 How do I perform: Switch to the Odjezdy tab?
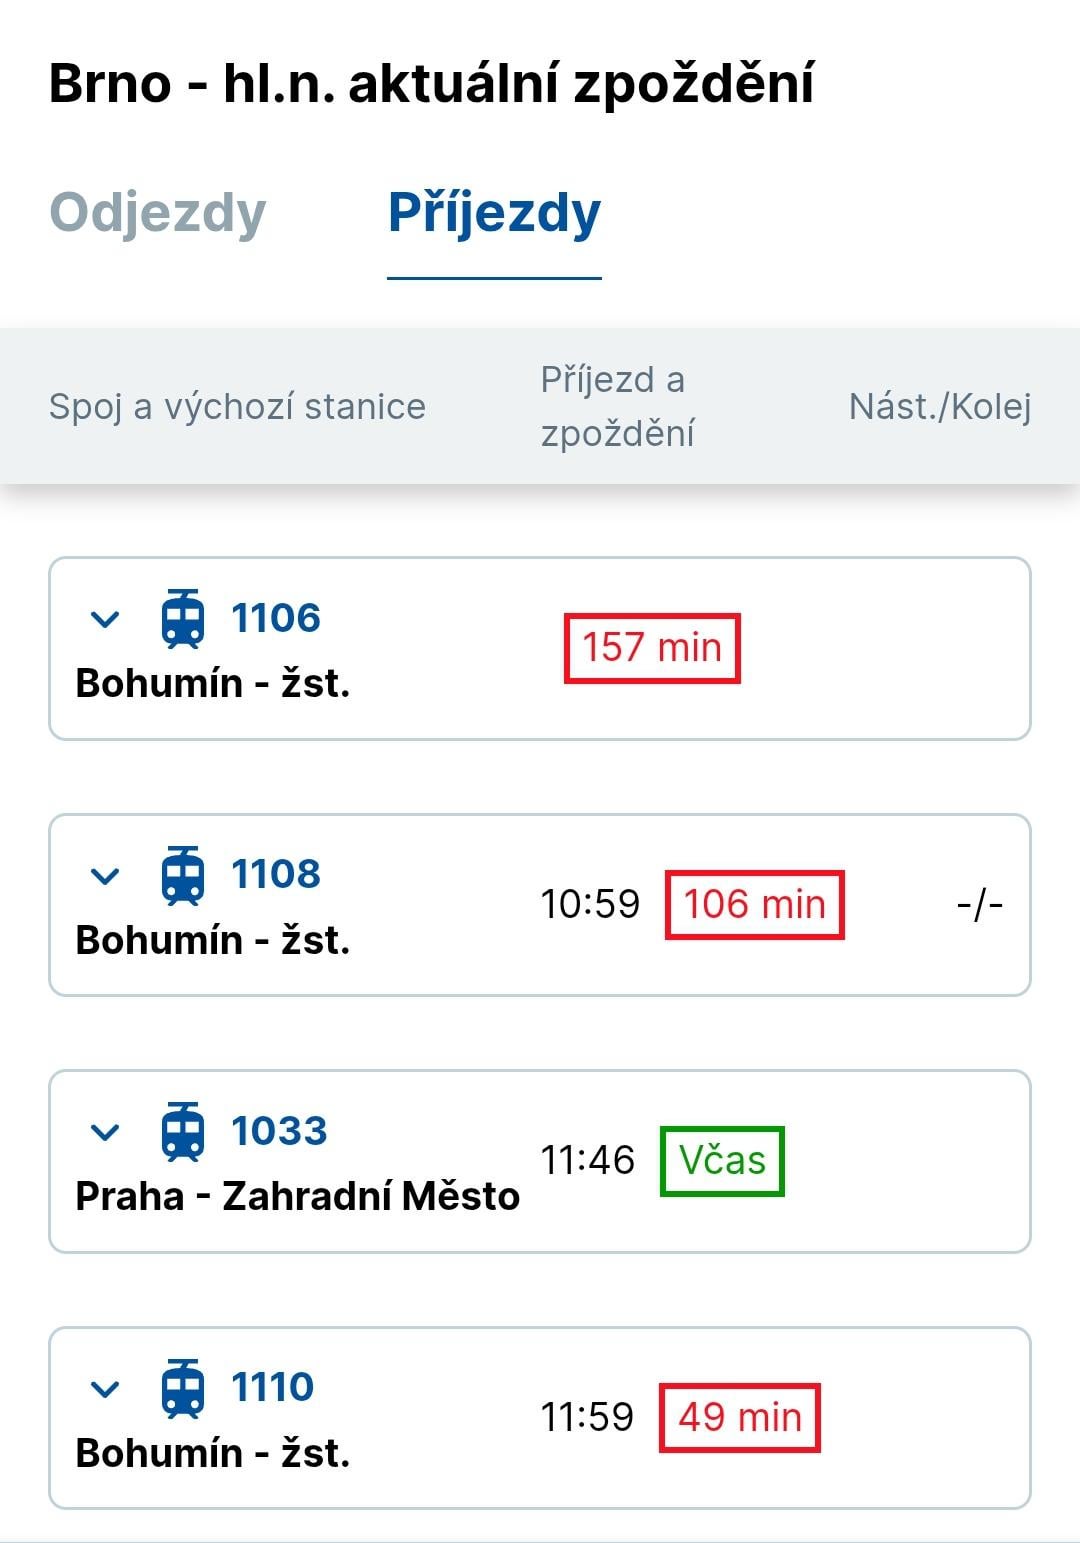pos(158,213)
